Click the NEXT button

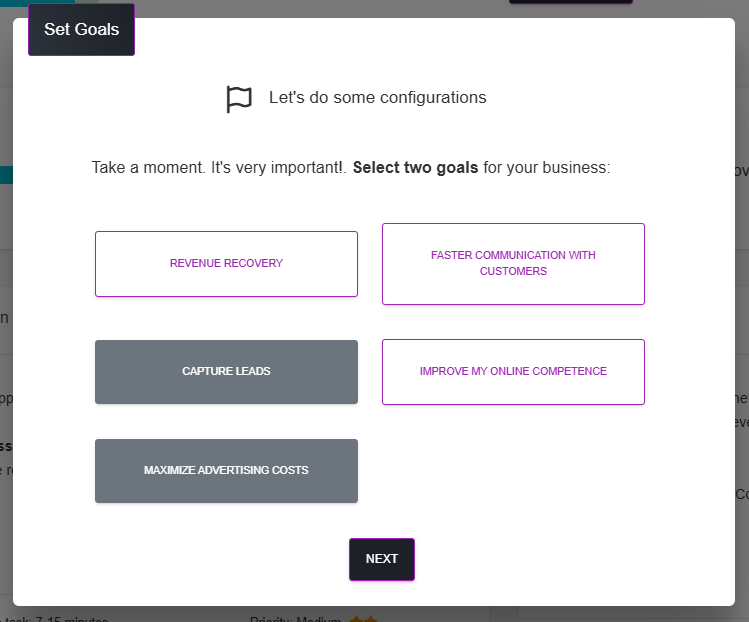[382, 559]
